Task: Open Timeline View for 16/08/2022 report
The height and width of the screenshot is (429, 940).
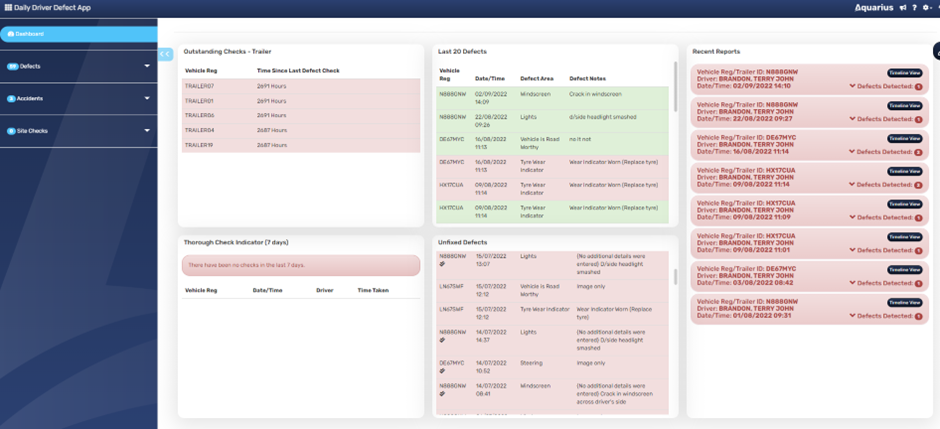Action: click(x=904, y=139)
